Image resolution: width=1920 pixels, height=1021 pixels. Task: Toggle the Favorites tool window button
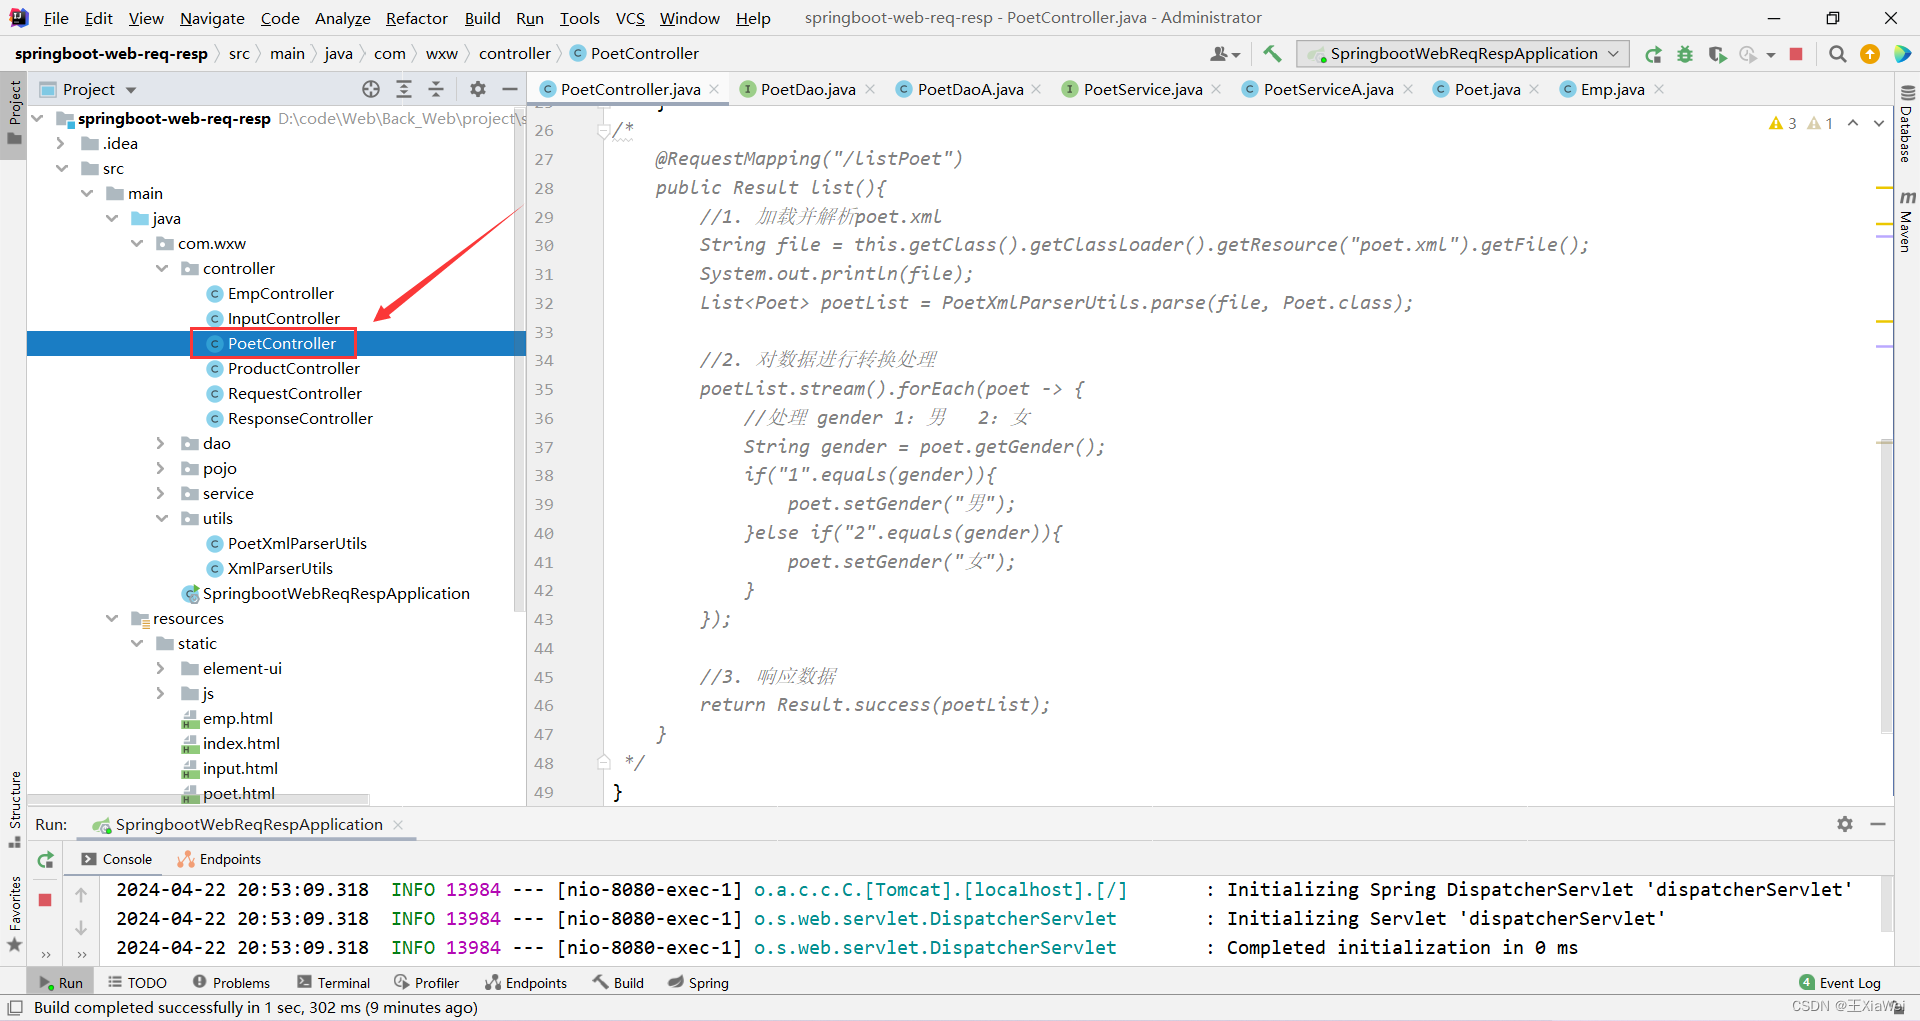click(14, 914)
